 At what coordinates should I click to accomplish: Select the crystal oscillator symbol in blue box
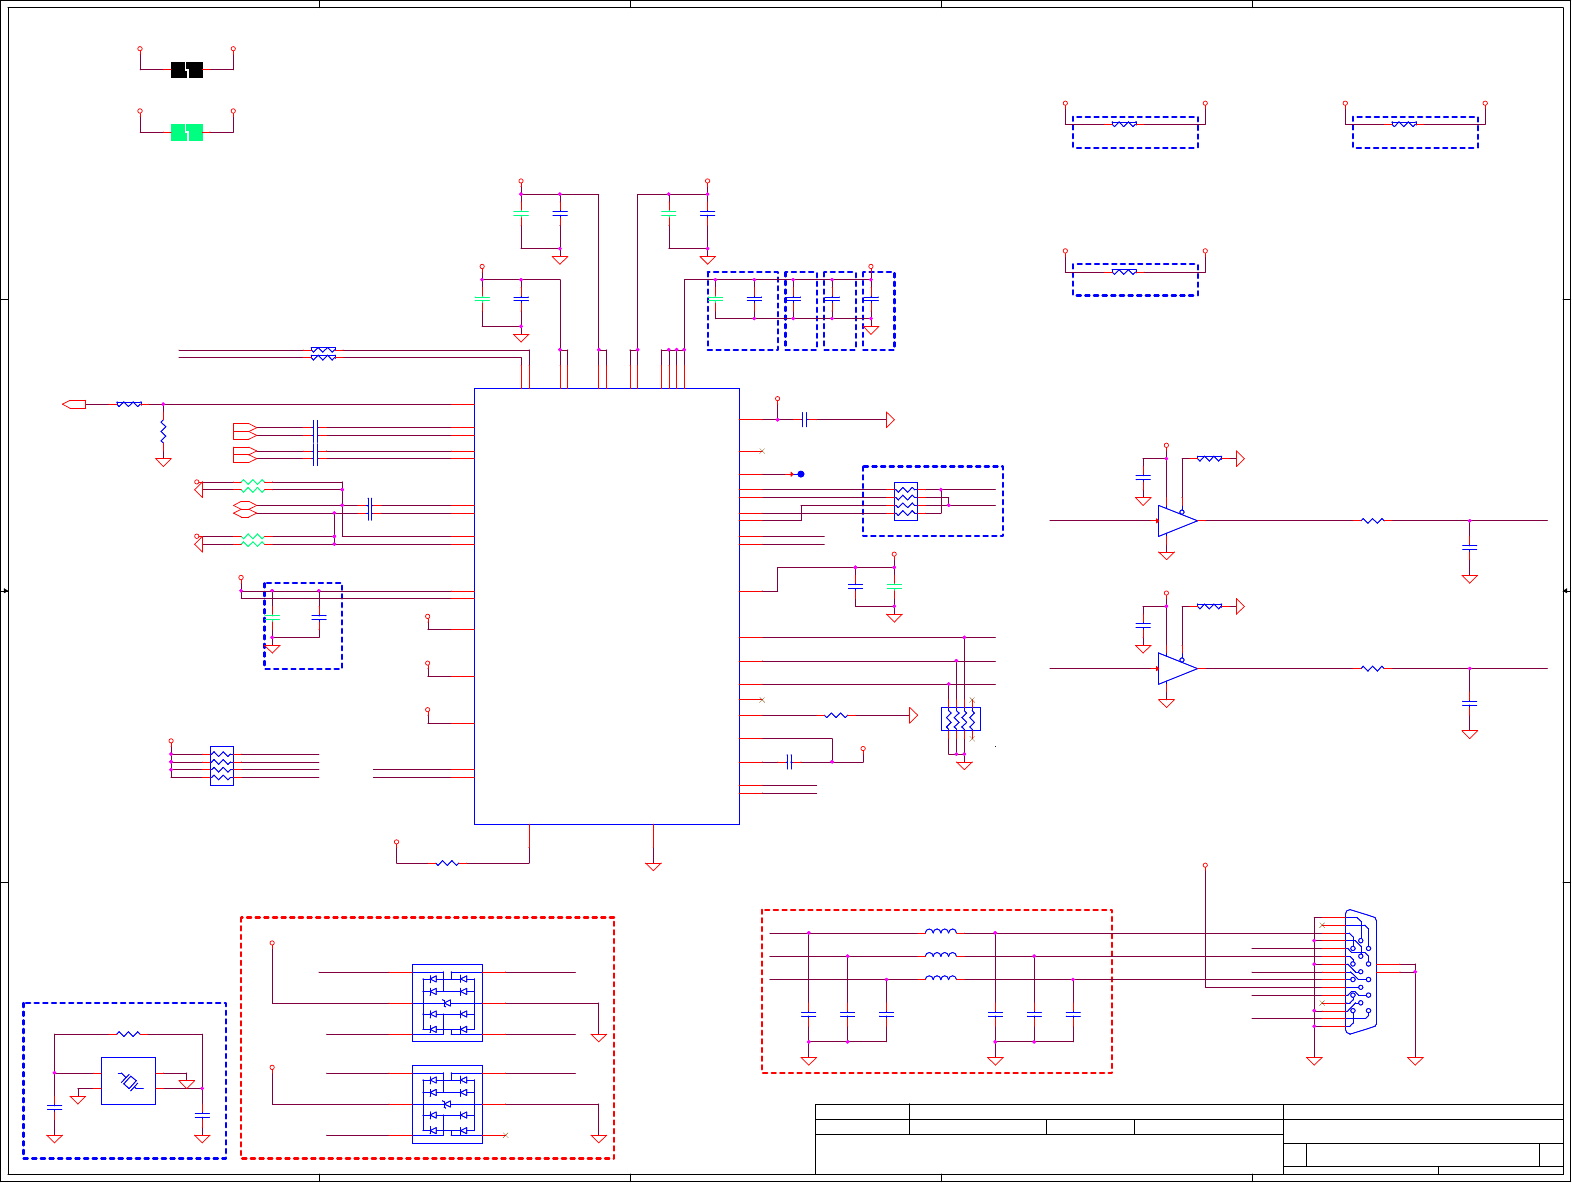coord(128,1081)
